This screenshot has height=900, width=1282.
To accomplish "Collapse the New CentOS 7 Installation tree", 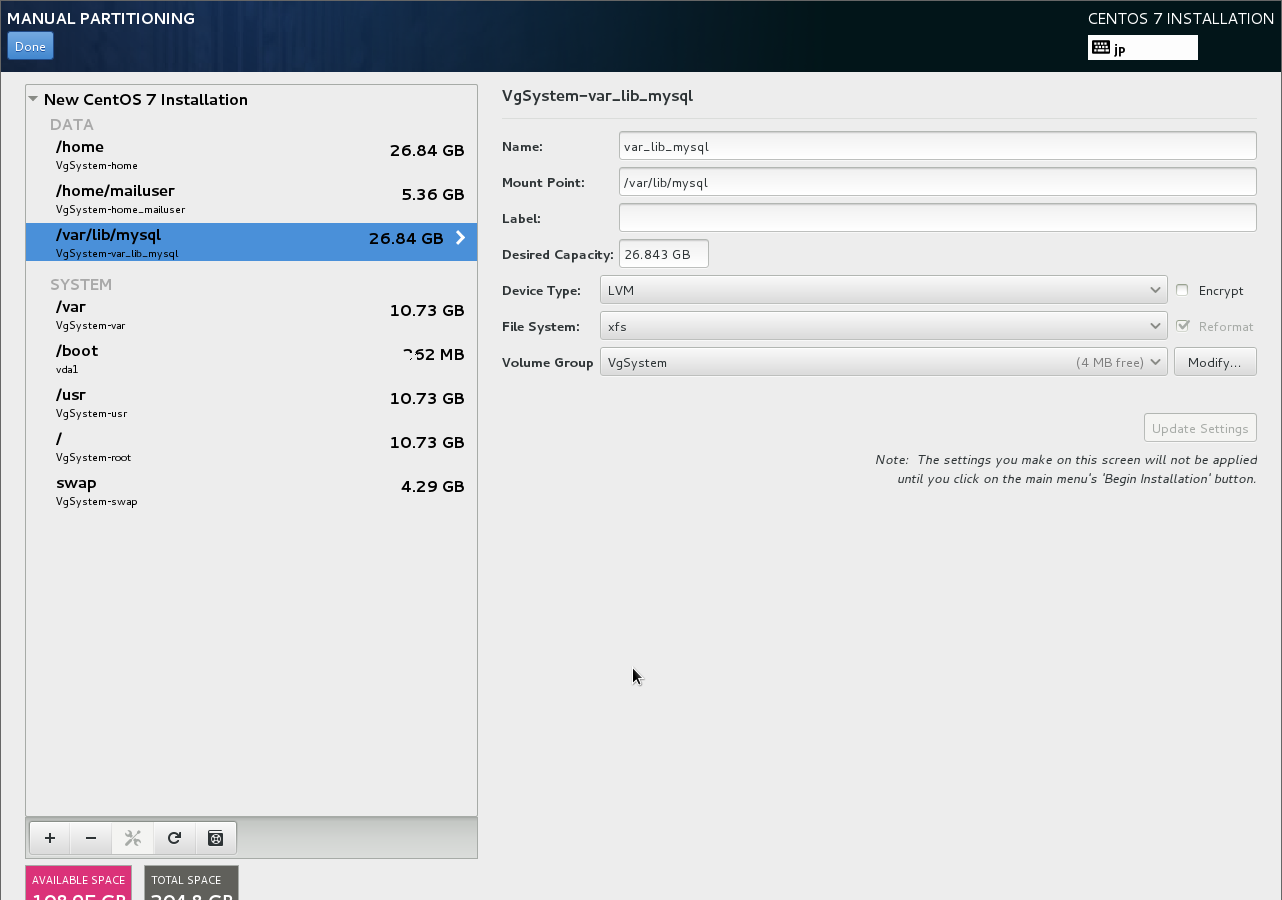I will point(34,100).
